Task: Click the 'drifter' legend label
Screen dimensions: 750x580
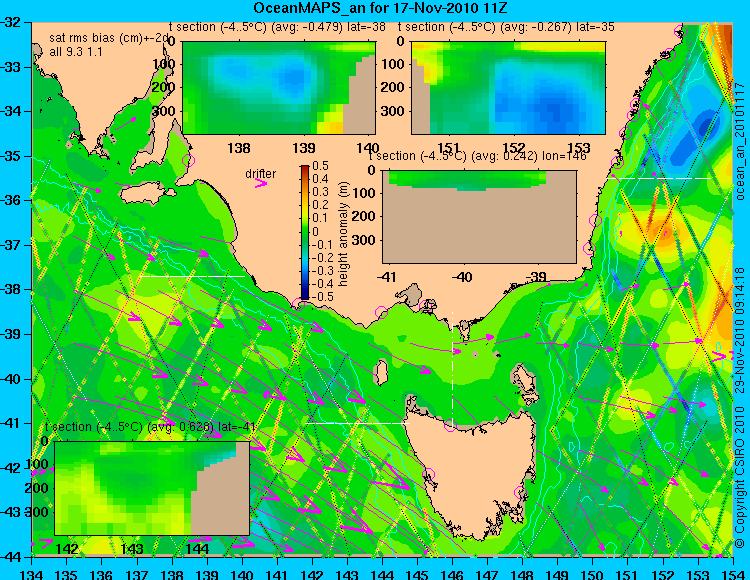Action: (x=261, y=174)
